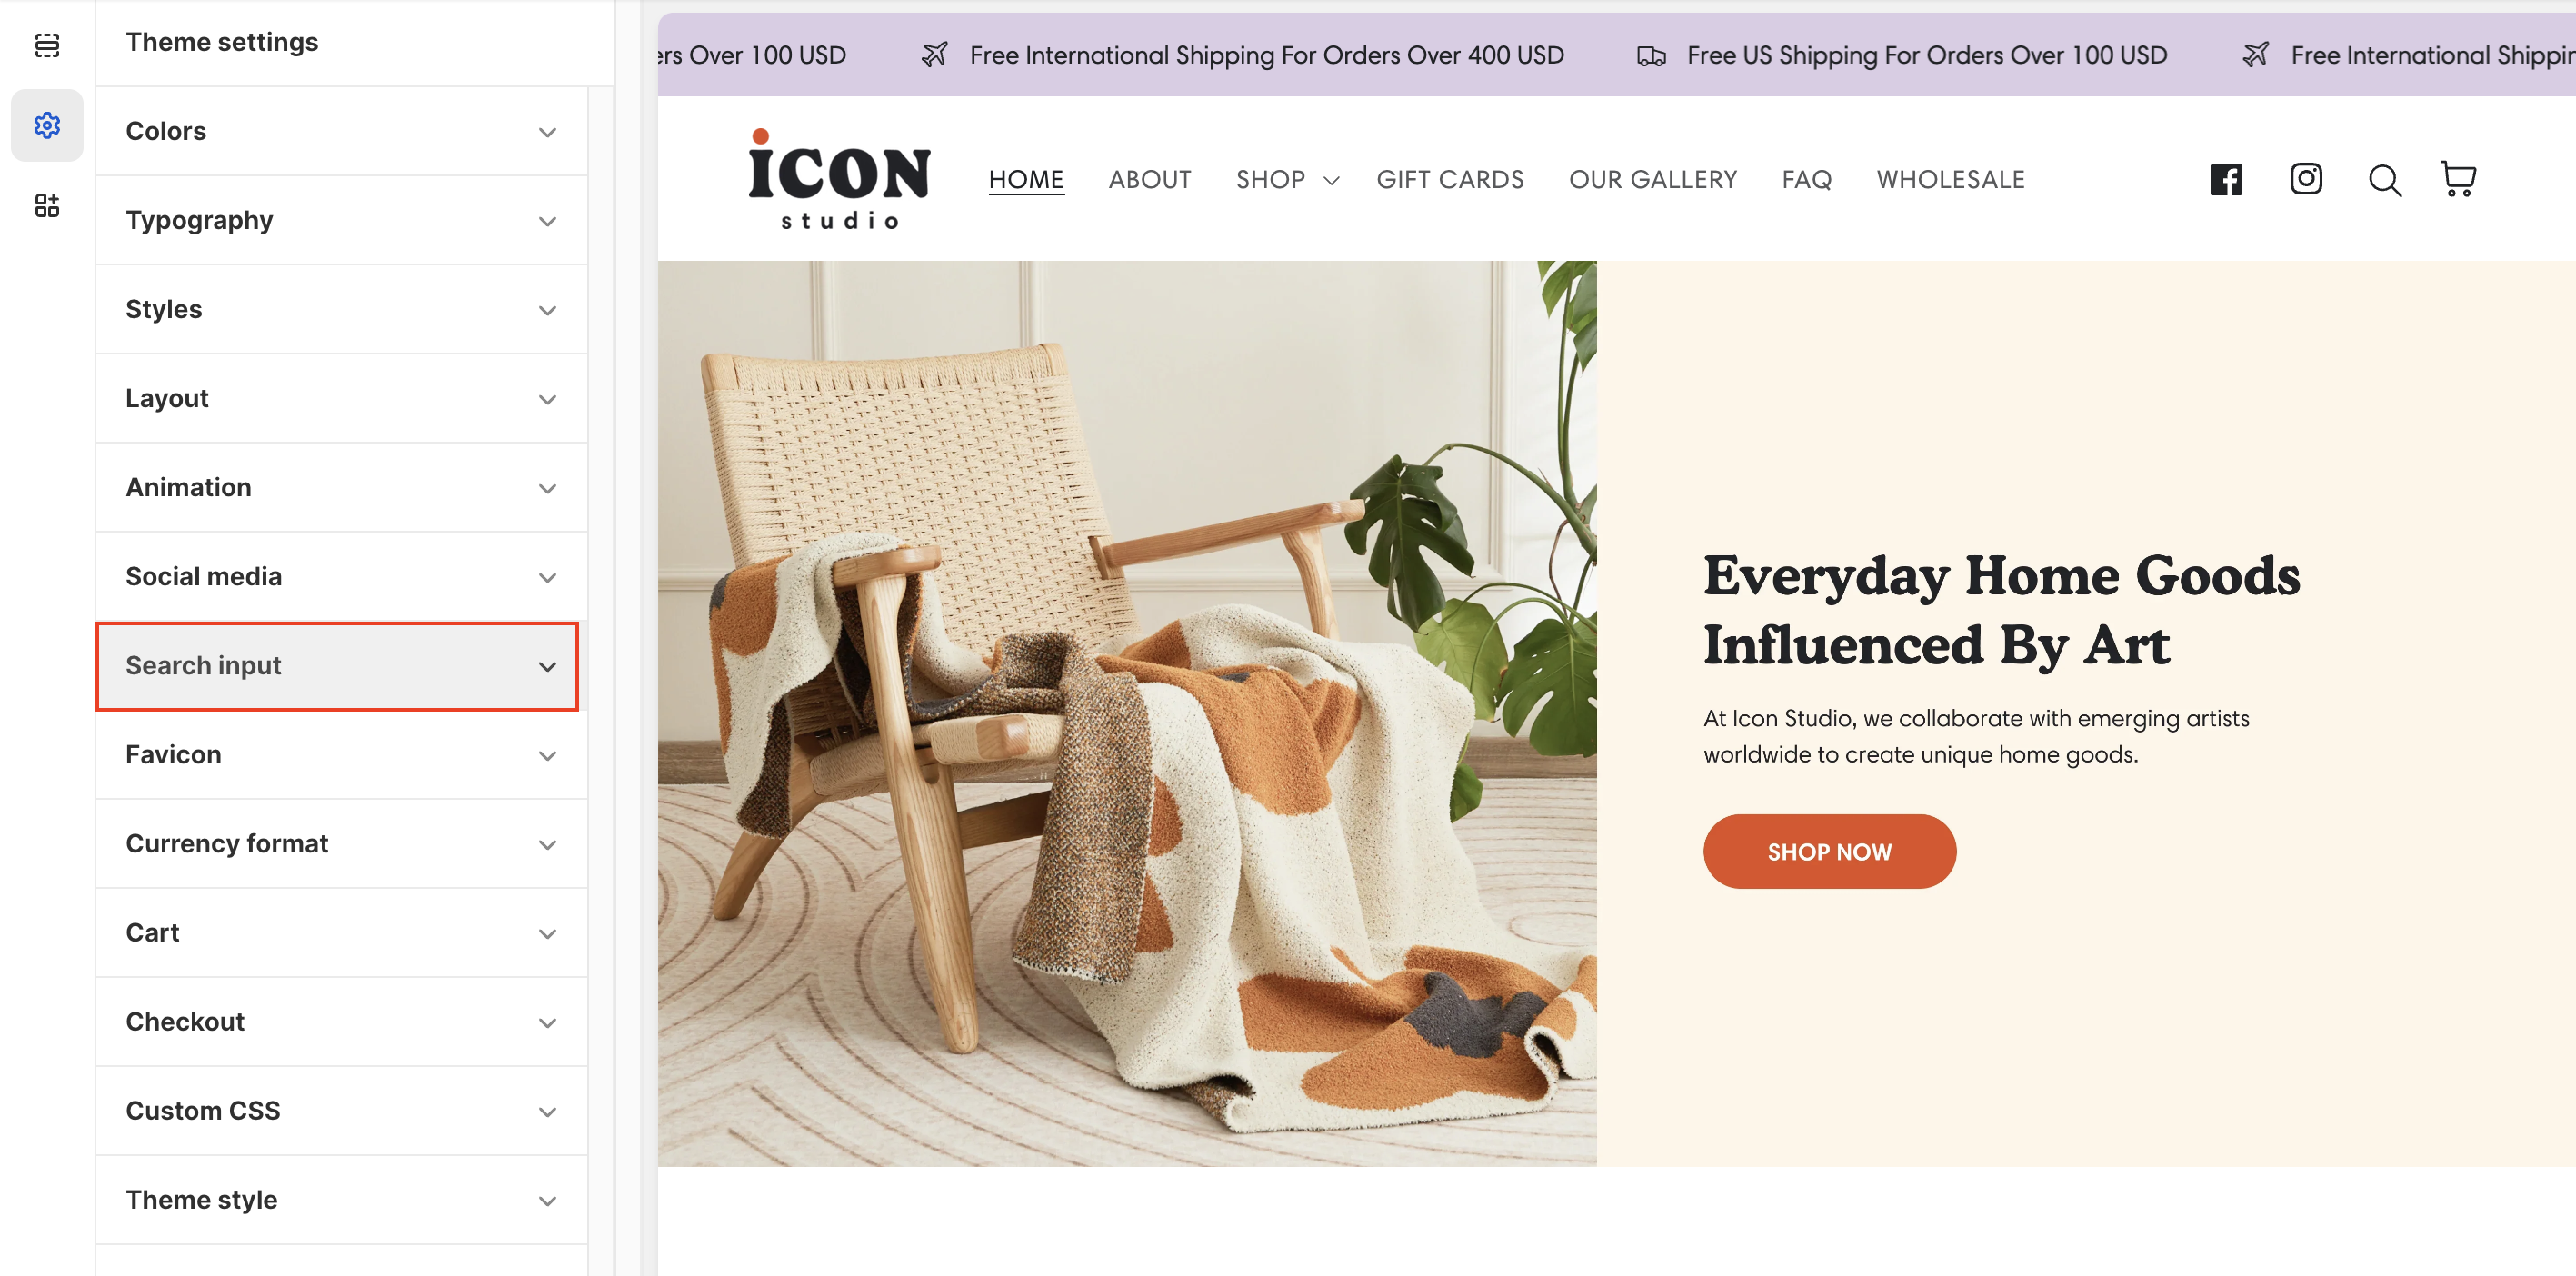2576x1276 pixels.
Task: Click the SHOP NOW button
Action: click(x=1829, y=852)
